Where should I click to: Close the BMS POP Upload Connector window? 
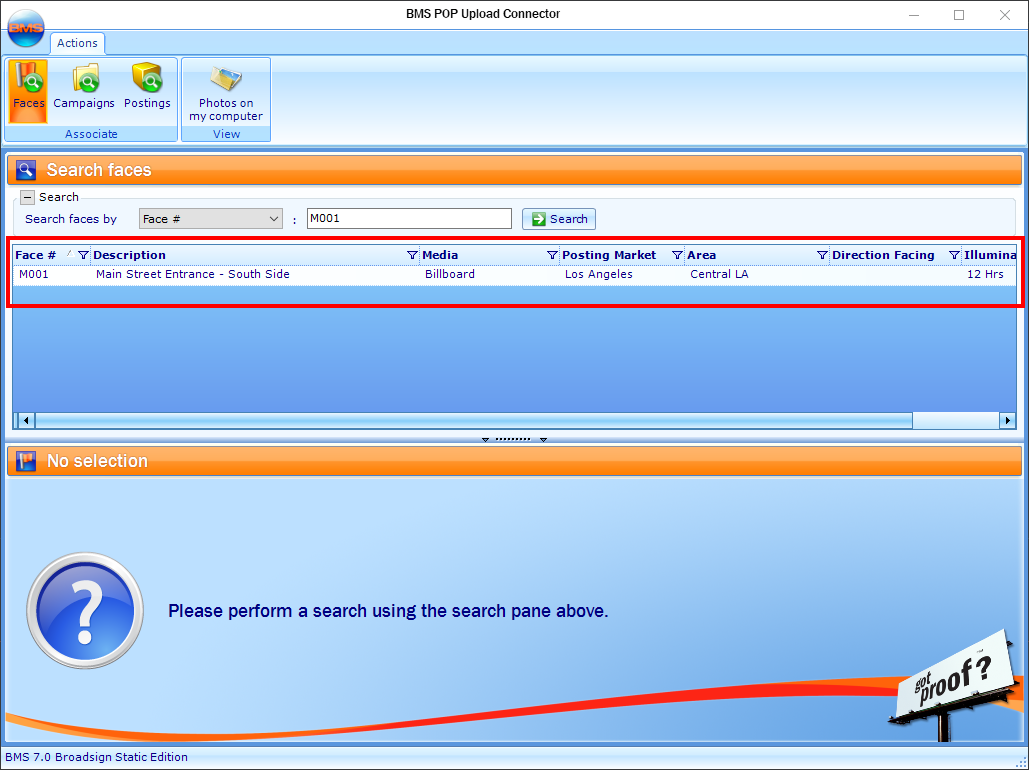click(x=1005, y=15)
